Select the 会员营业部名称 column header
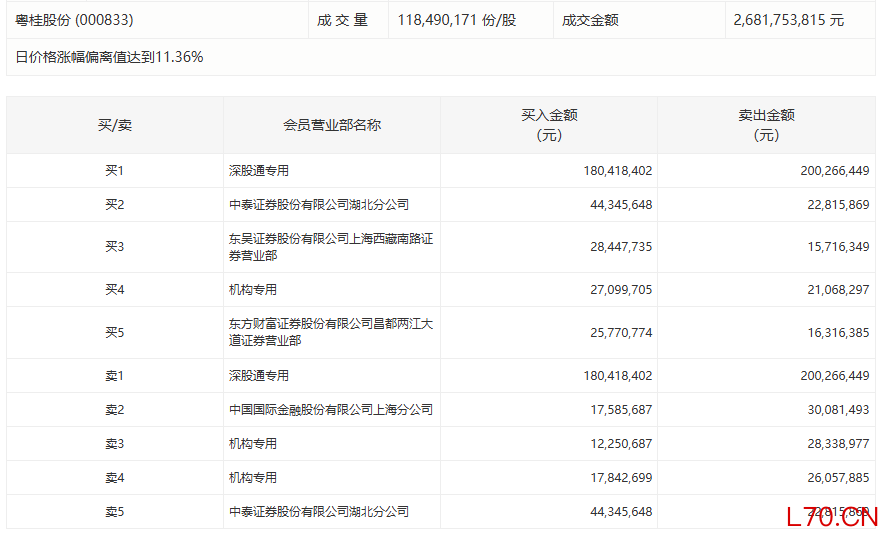The width and height of the screenshot is (882, 537). click(331, 125)
